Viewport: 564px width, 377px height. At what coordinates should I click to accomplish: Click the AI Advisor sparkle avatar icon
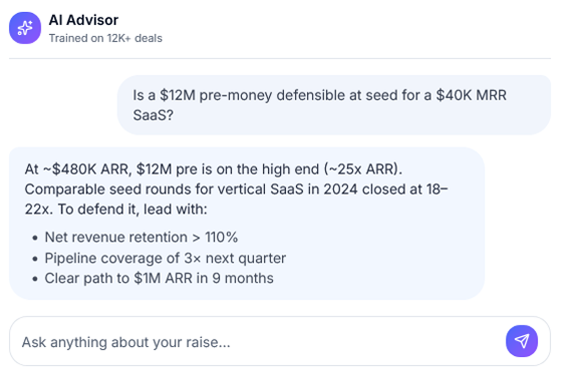[25, 28]
